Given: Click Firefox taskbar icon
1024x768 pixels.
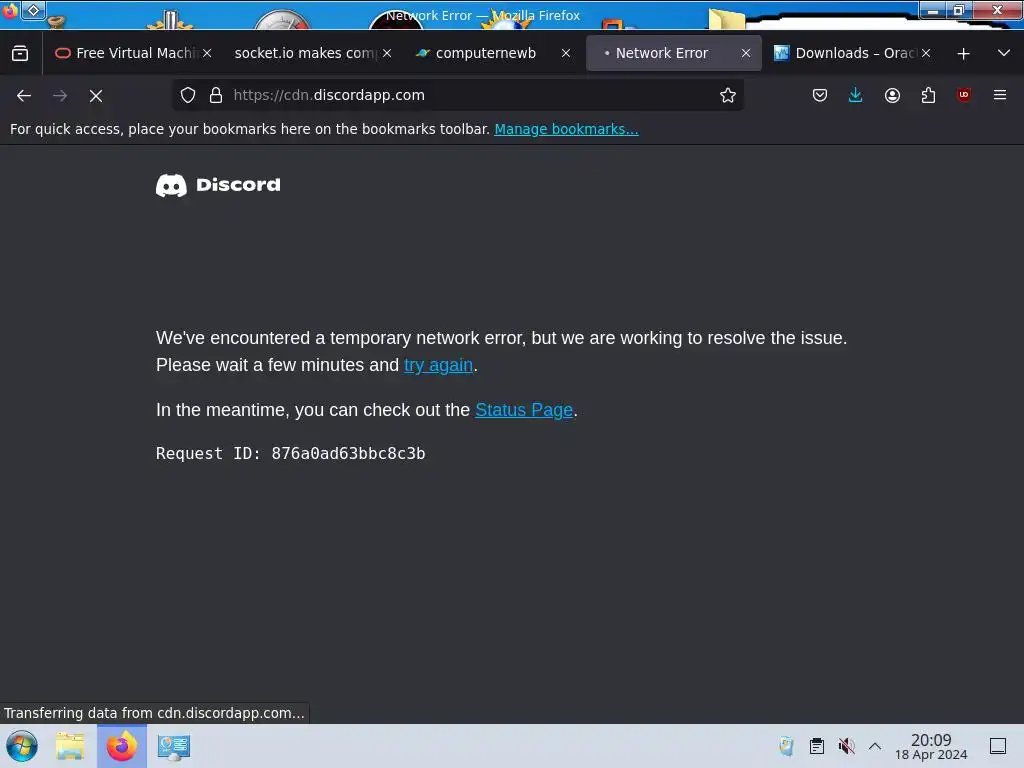Looking at the screenshot, I should (122, 746).
